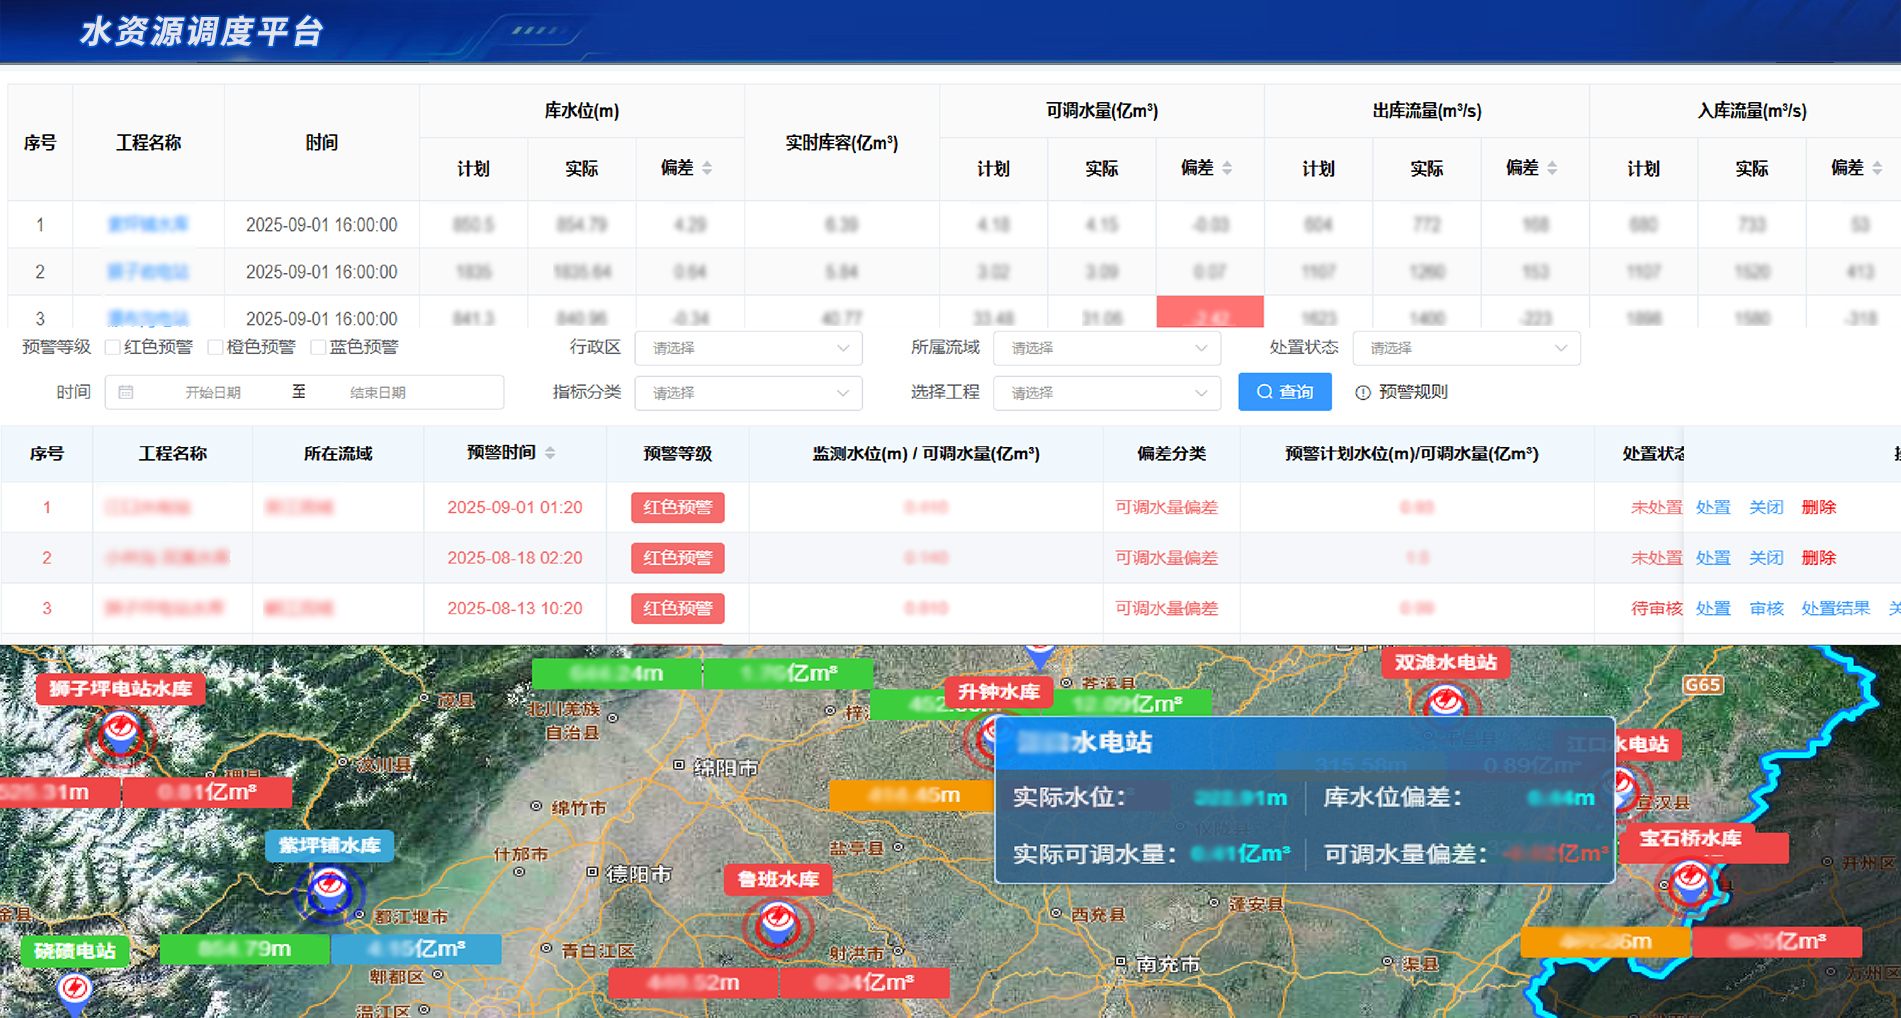Click the blue 查询 button
Image resolution: width=1901 pixels, height=1018 pixels.
[x=1285, y=392]
